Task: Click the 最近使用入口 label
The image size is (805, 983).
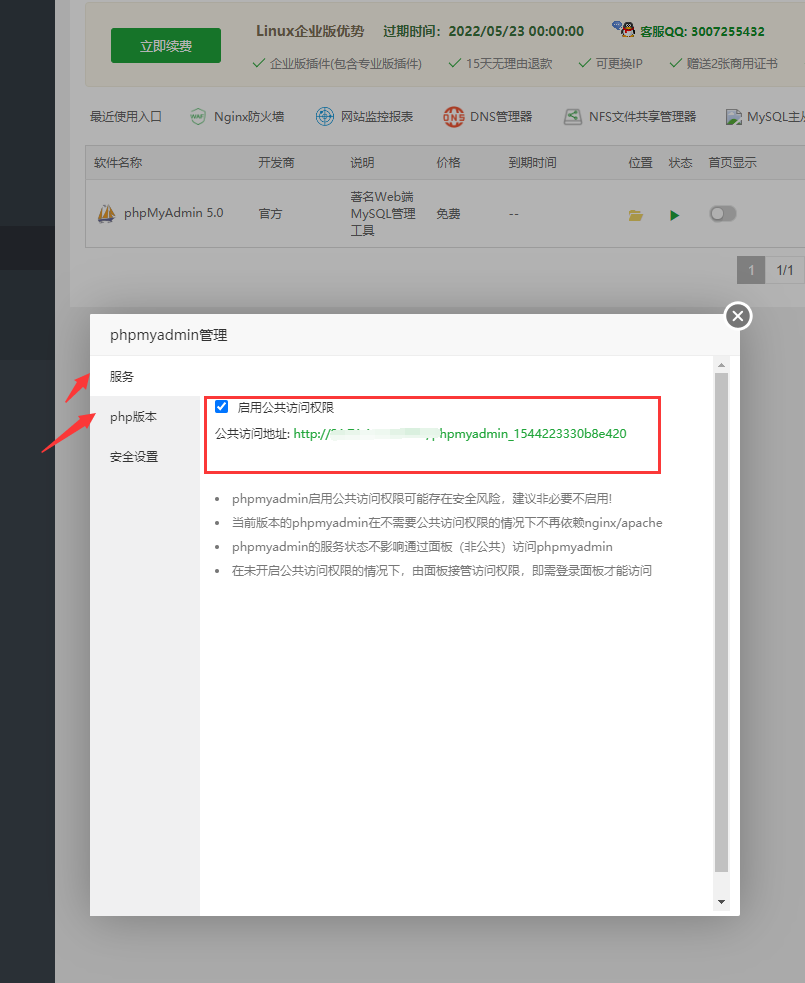Action: coord(125,117)
